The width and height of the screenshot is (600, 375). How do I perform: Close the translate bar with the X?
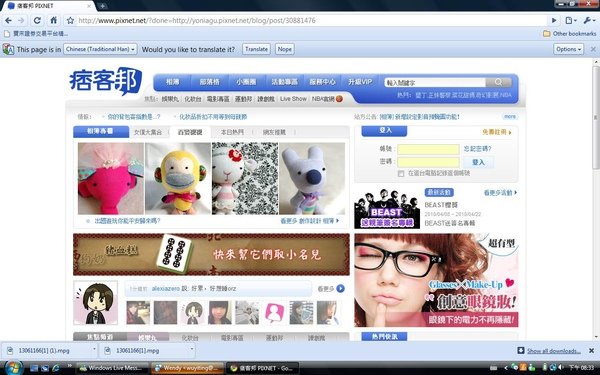tap(593, 49)
